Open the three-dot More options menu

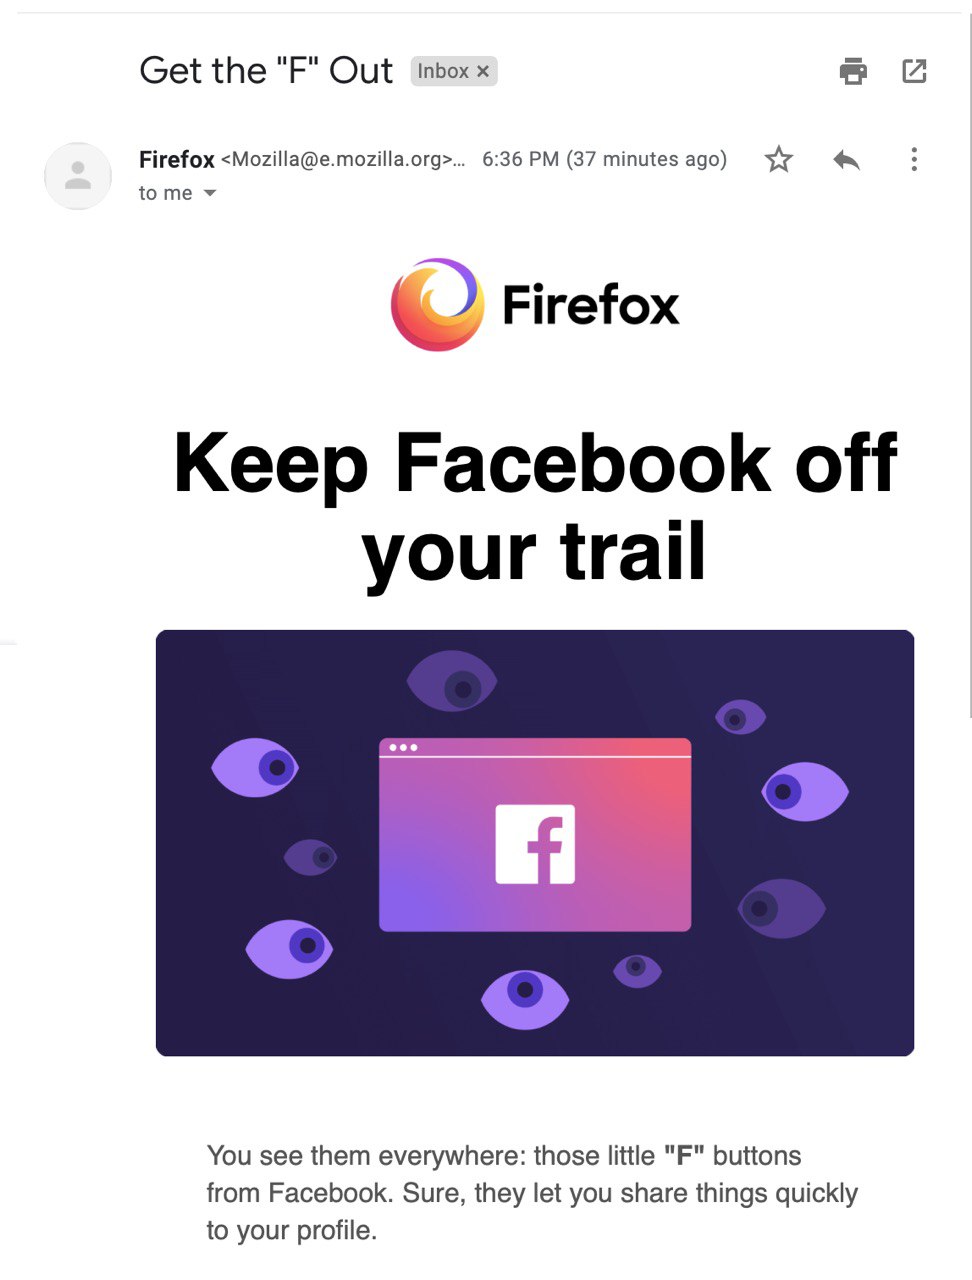(914, 159)
